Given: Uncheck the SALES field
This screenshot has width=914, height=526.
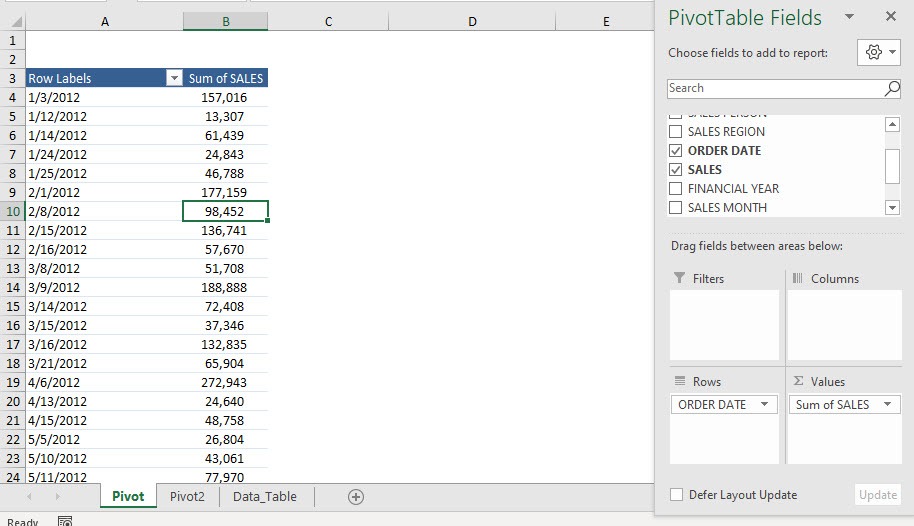Looking at the screenshot, I should [675, 170].
